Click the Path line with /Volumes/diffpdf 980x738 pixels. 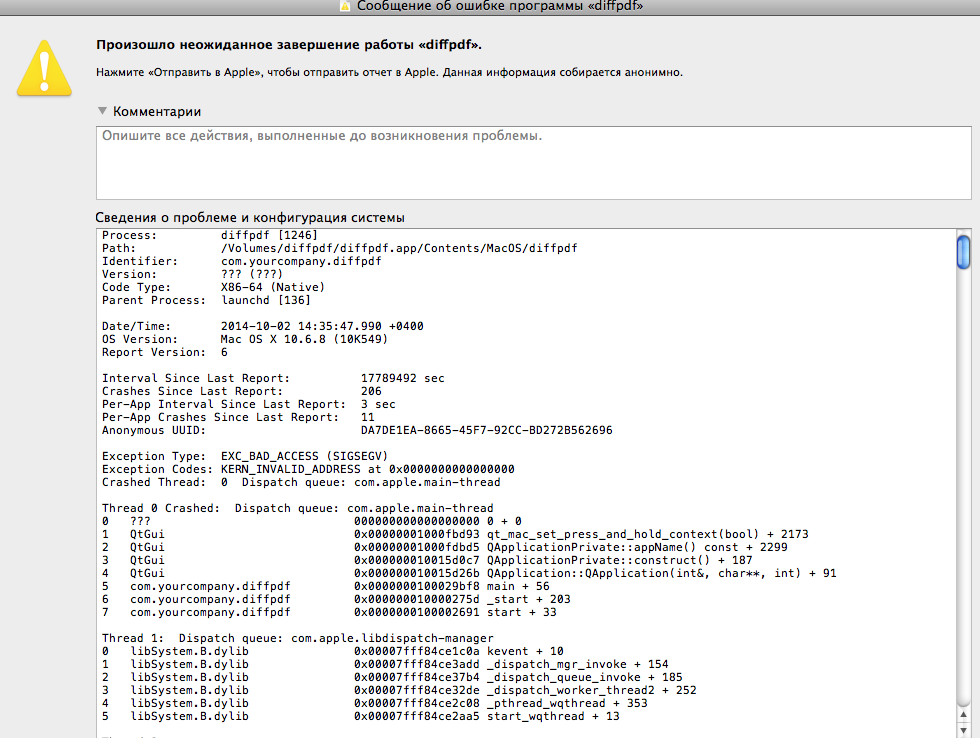[x=339, y=248]
